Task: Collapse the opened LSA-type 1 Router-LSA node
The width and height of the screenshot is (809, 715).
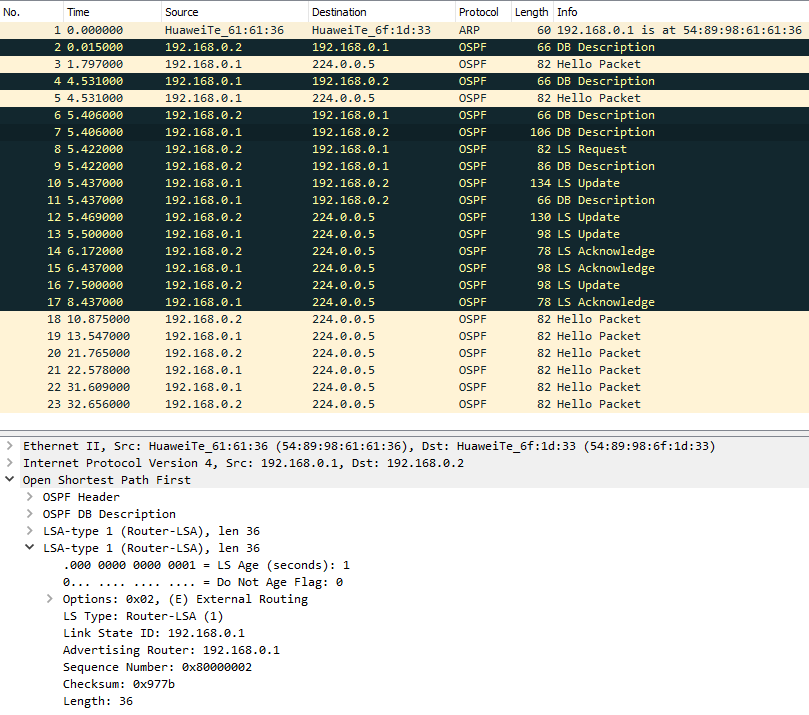Action: [30, 547]
